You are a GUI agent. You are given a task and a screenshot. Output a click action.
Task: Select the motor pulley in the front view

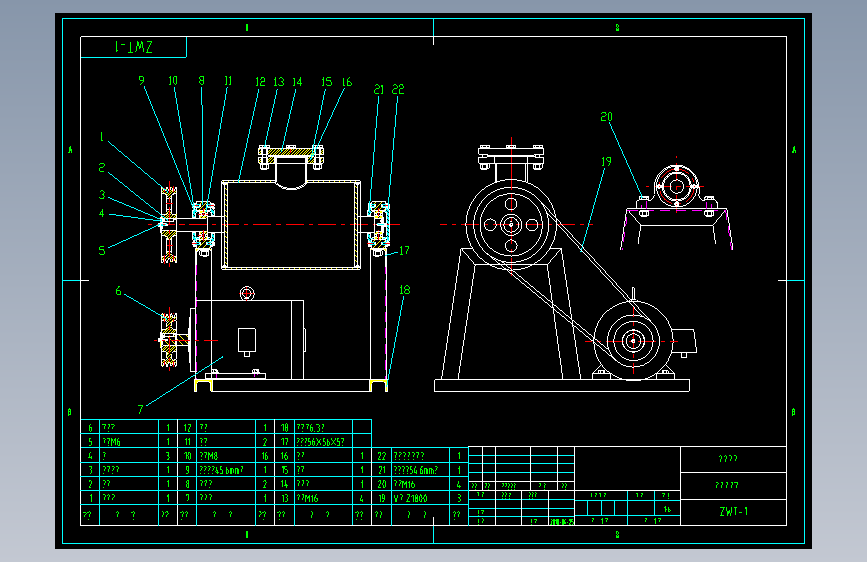coord(169,340)
